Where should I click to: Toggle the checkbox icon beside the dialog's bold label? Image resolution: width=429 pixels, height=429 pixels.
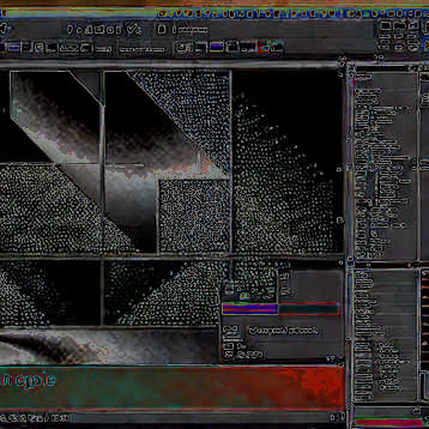pos(231,331)
